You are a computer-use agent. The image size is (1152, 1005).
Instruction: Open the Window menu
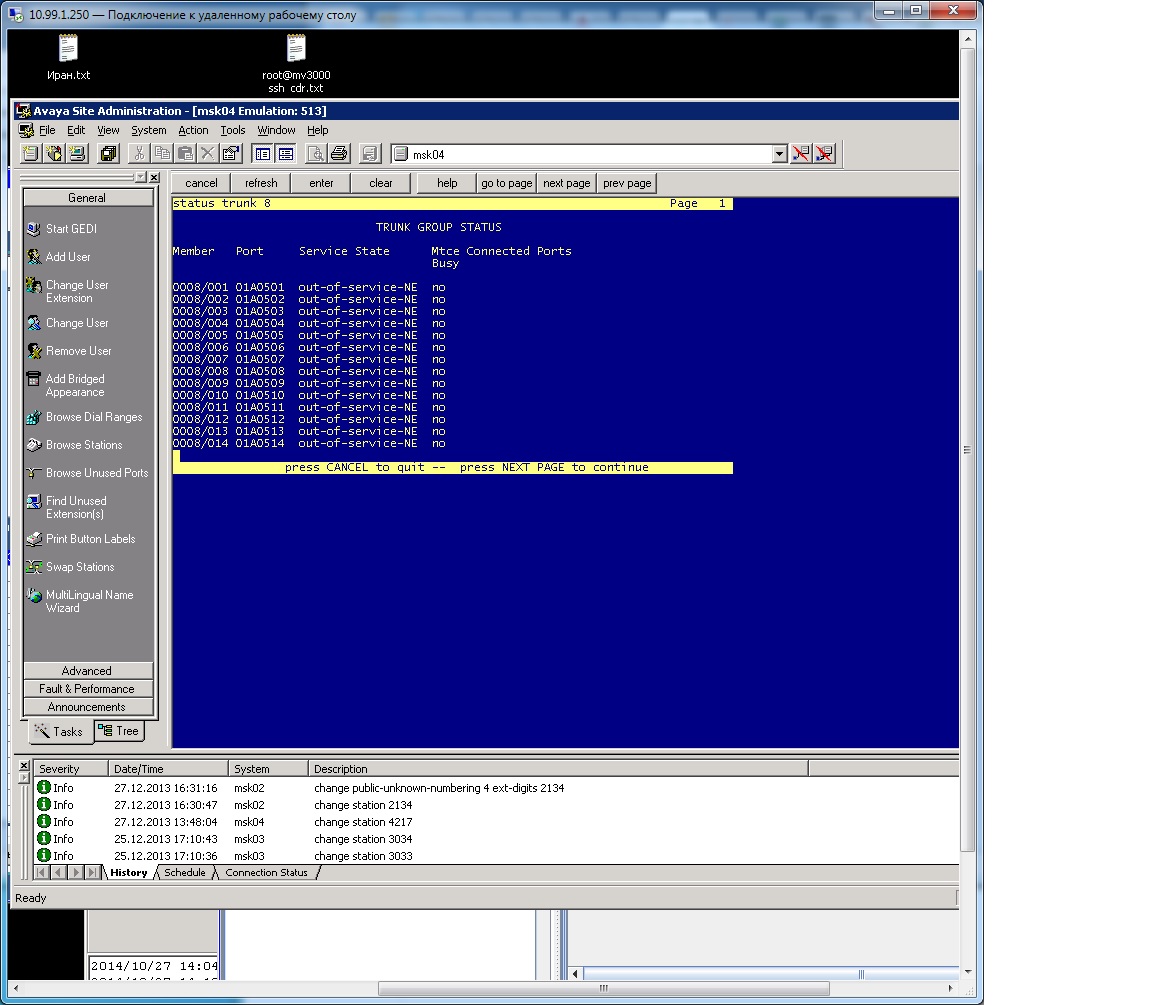[x=276, y=130]
